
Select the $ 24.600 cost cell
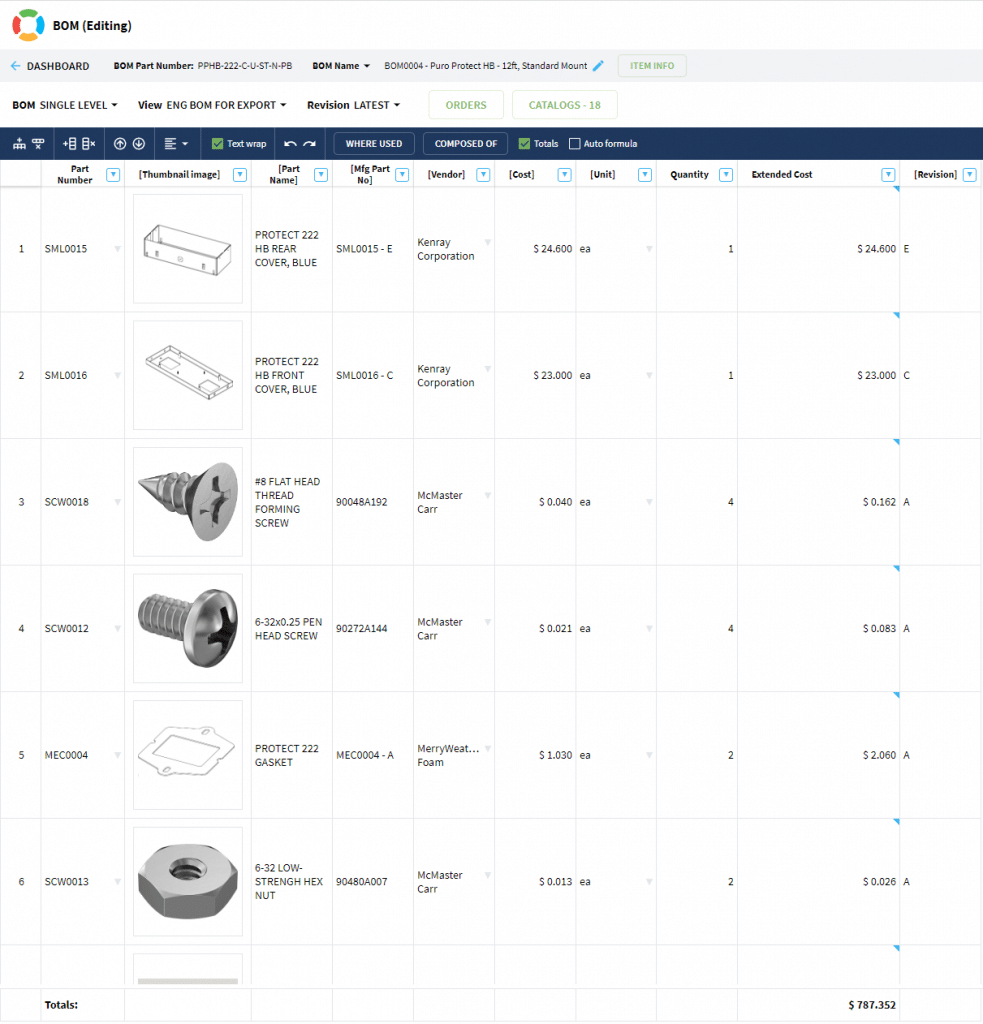point(535,249)
